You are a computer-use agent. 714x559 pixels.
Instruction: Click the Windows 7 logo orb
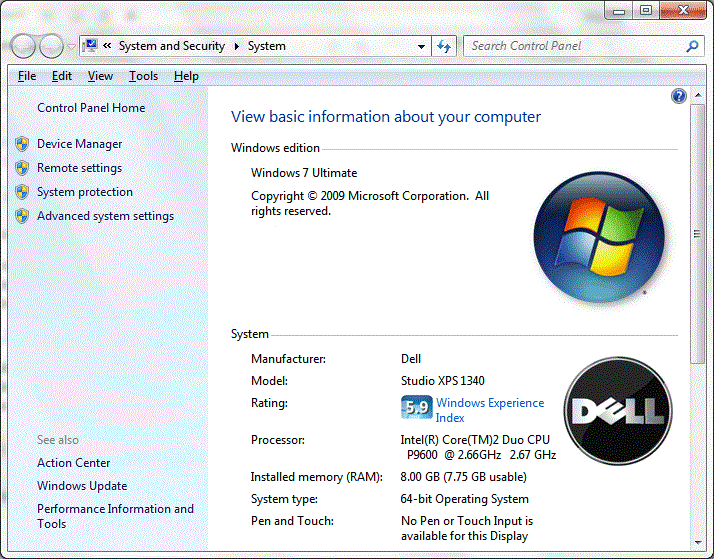(599, 237)
